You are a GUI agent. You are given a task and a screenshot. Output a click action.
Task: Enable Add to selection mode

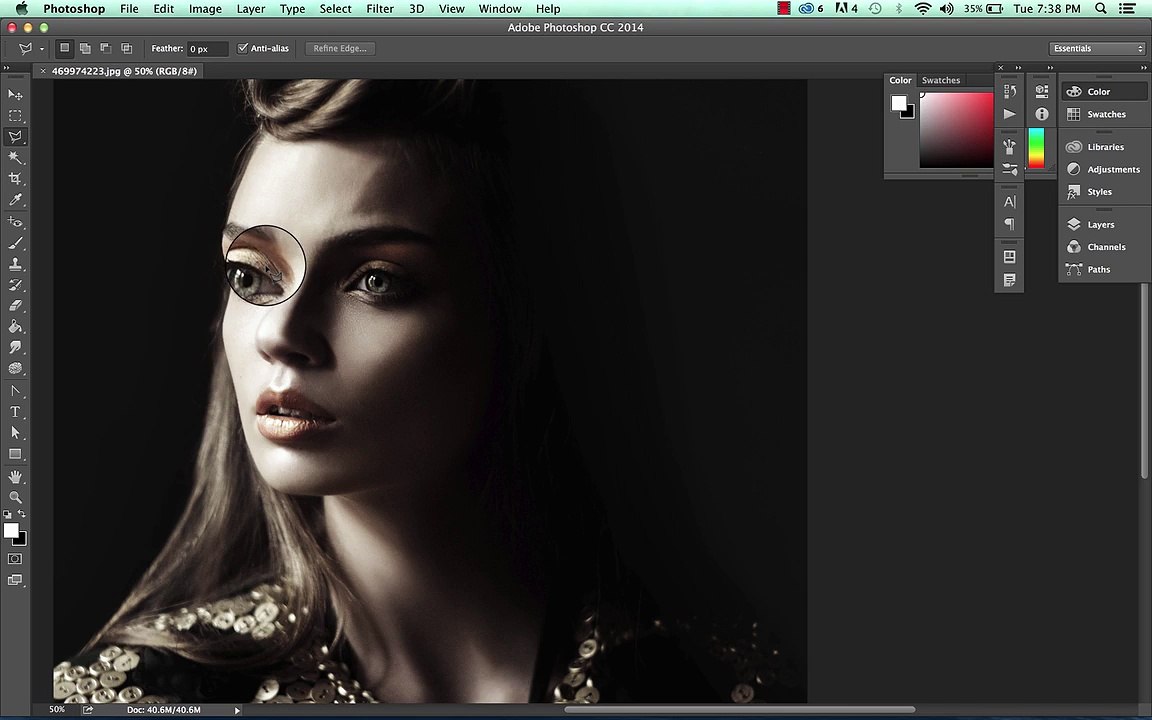(85, 48)
